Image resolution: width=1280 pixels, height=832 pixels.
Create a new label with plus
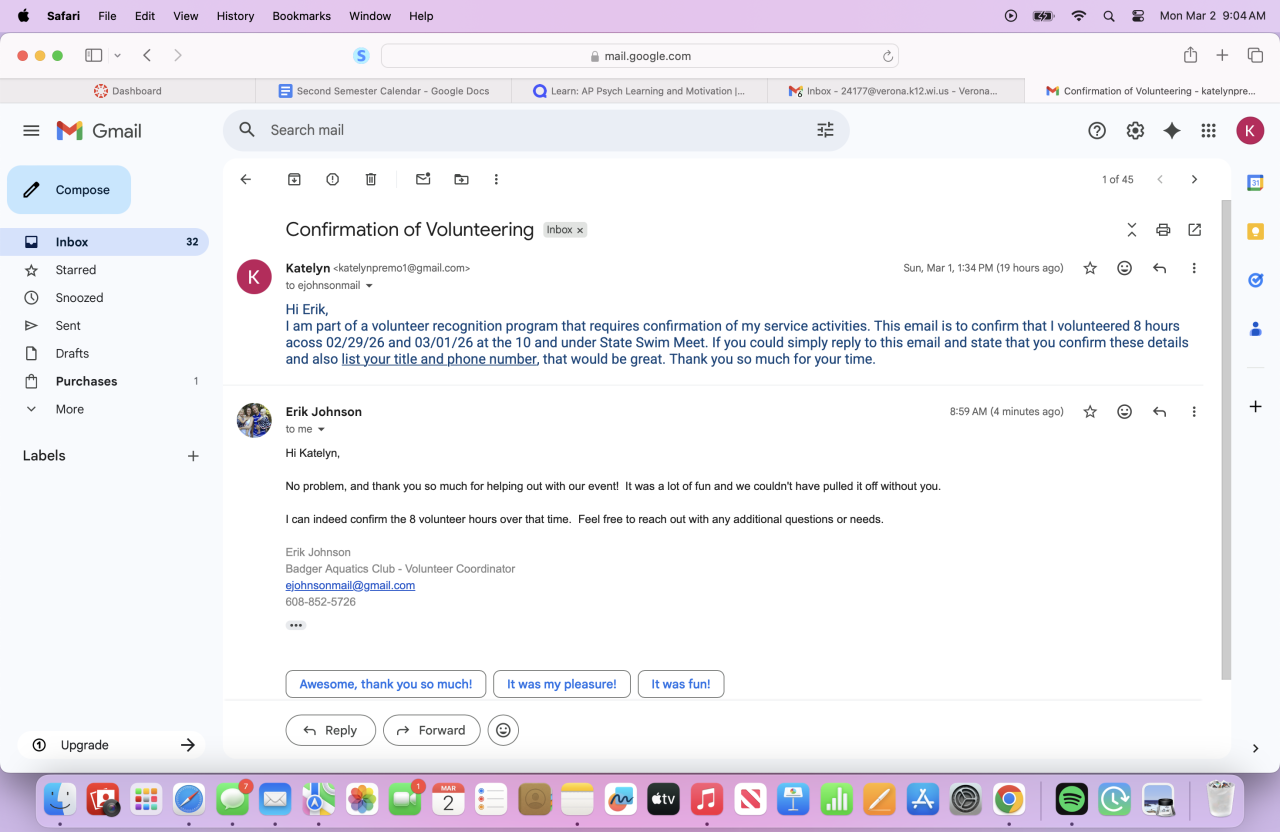[x=193, y=456]
